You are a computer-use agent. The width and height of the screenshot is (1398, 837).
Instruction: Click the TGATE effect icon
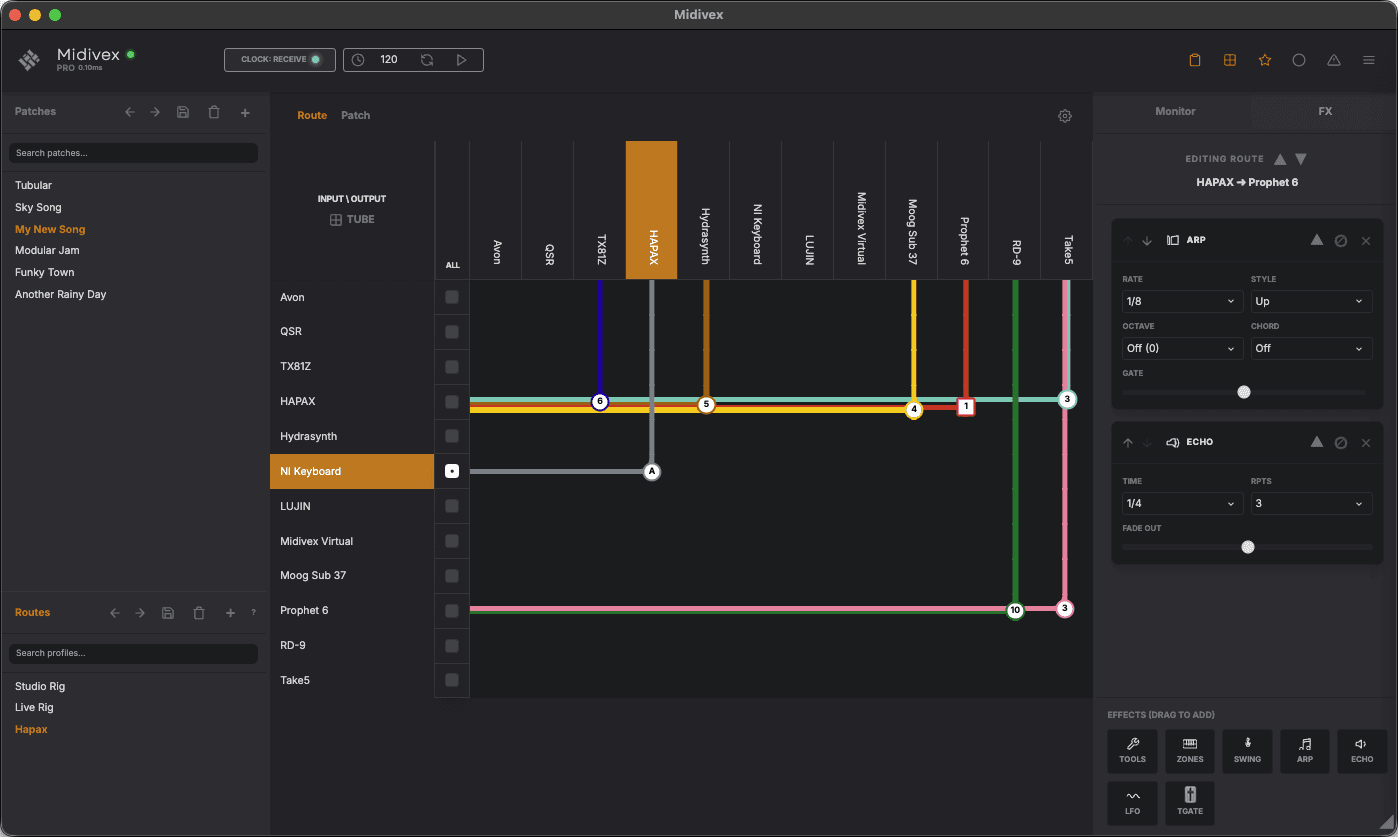click(x=1189, y=803)
